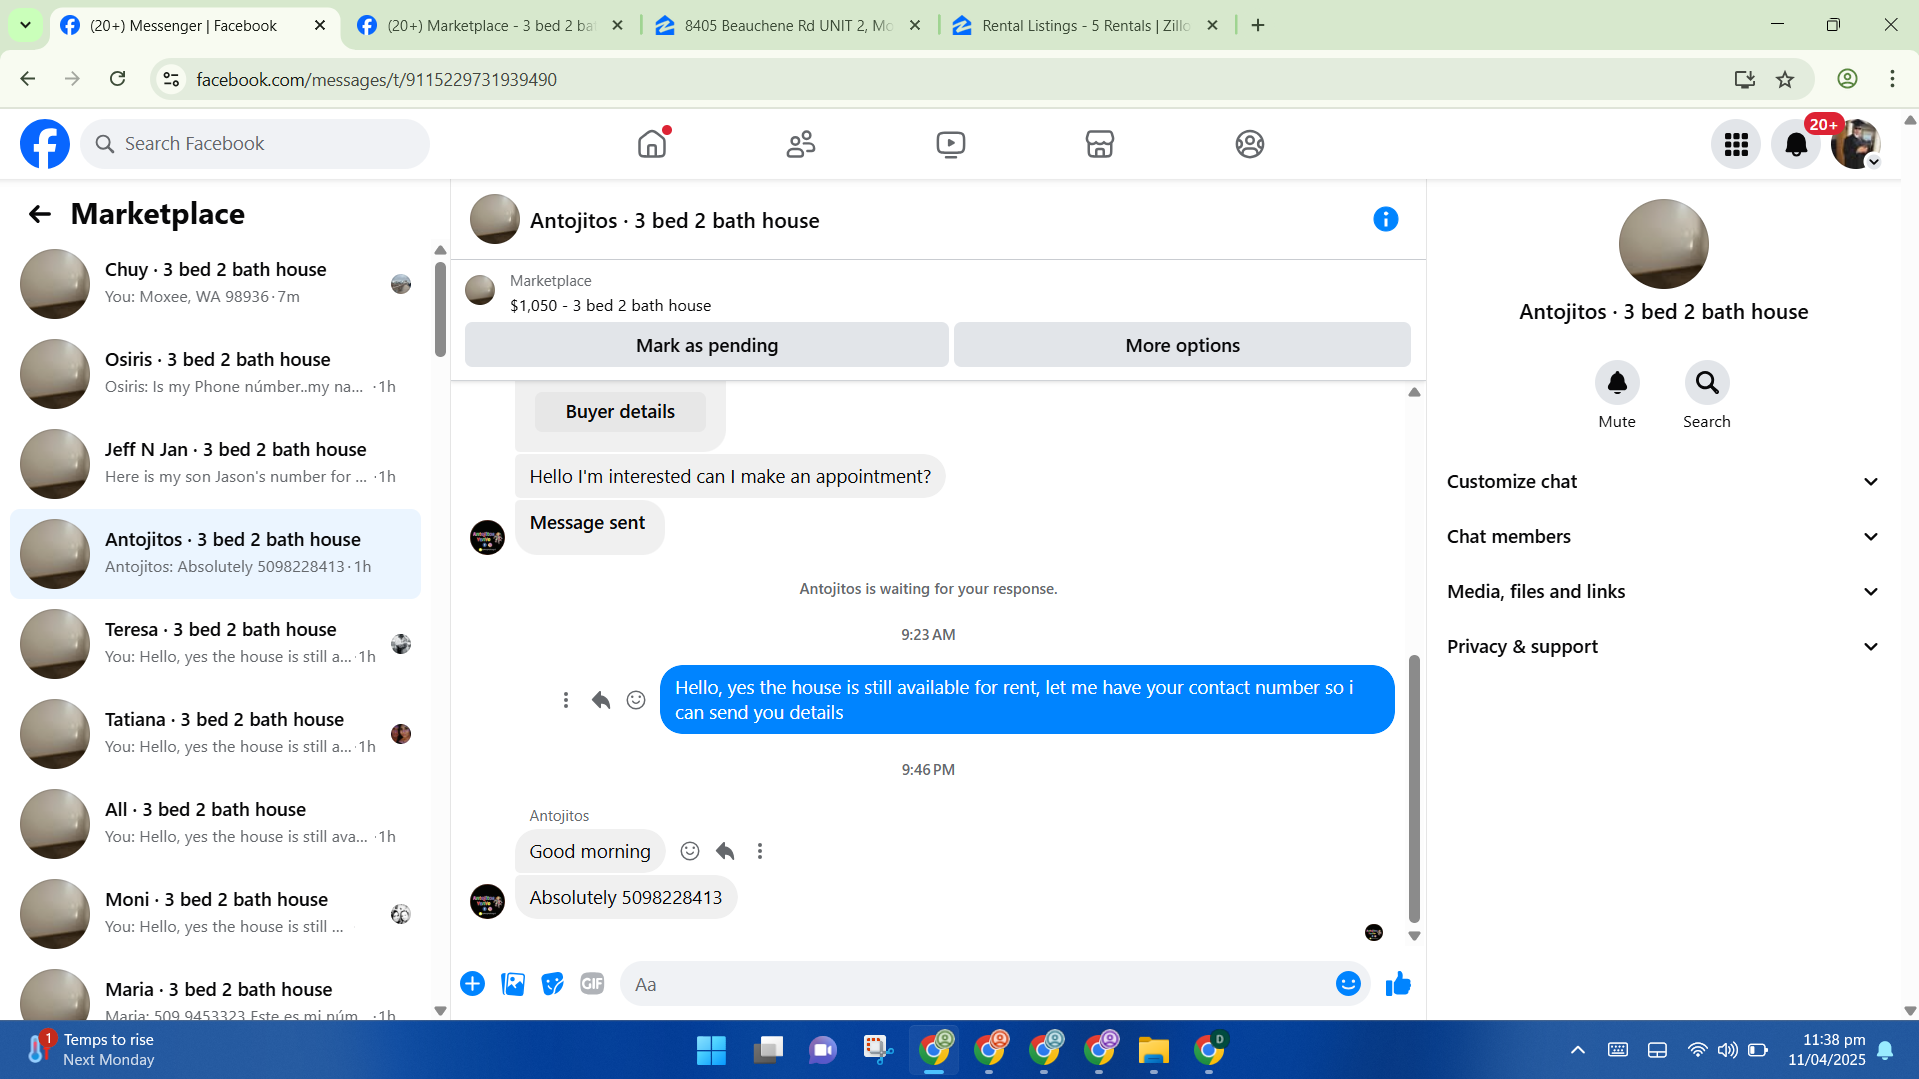Switch to the Rental Listings Zillow tab
Image resolution: width=1919 pixels, height=1079 pixels.
click(1086, 26)
